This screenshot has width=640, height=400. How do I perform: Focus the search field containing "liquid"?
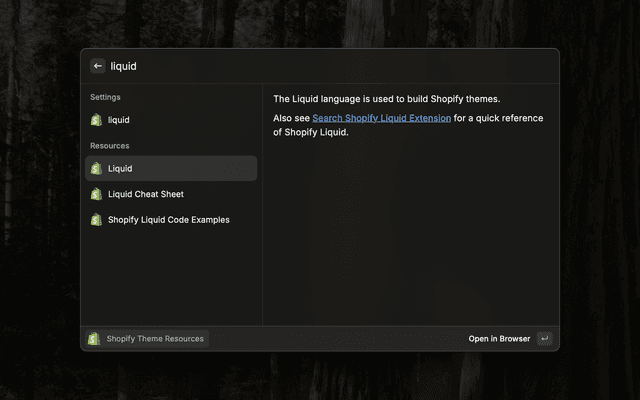(300, 66)
